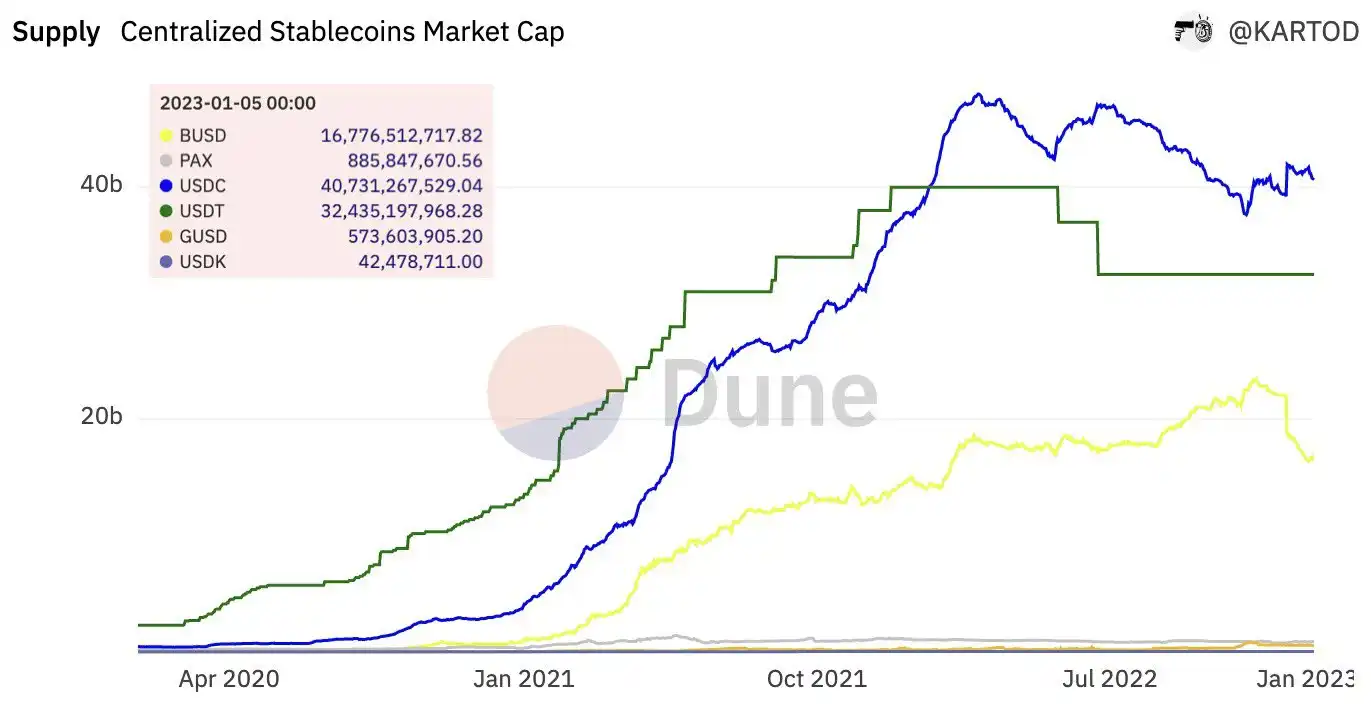This screenshot has width=1371, height=704.
Task: Click the orange GUSD legend dot
Action: [x=167, y=237]
